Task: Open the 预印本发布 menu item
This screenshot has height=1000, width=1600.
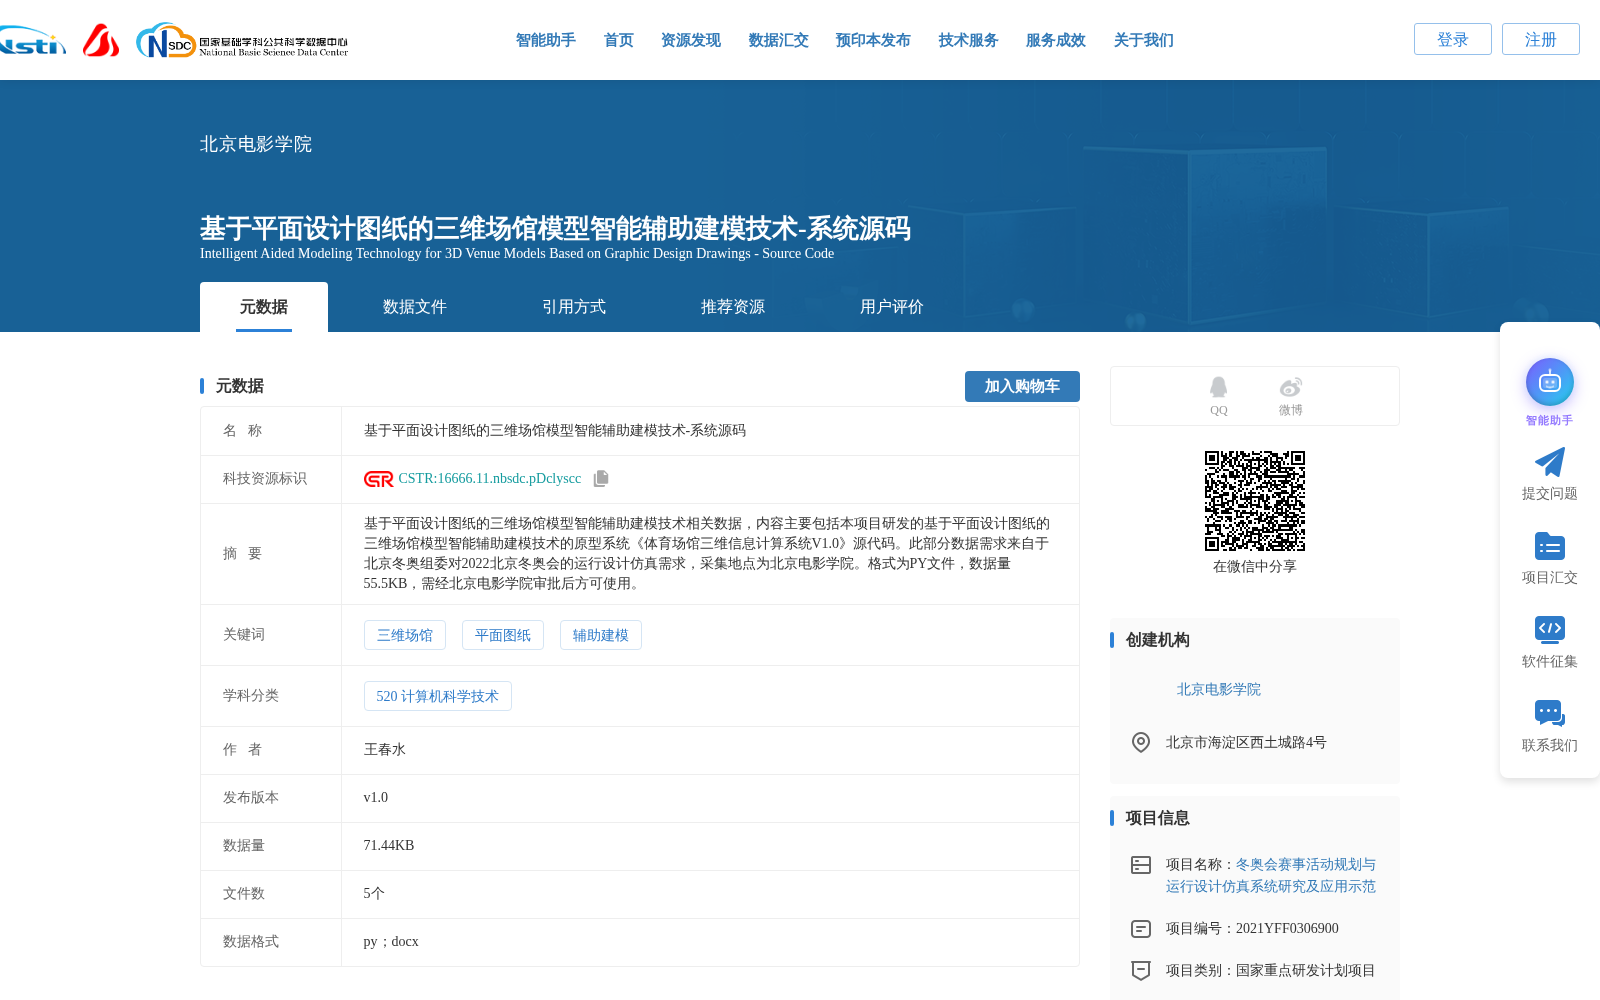Action: pos(873,40)
